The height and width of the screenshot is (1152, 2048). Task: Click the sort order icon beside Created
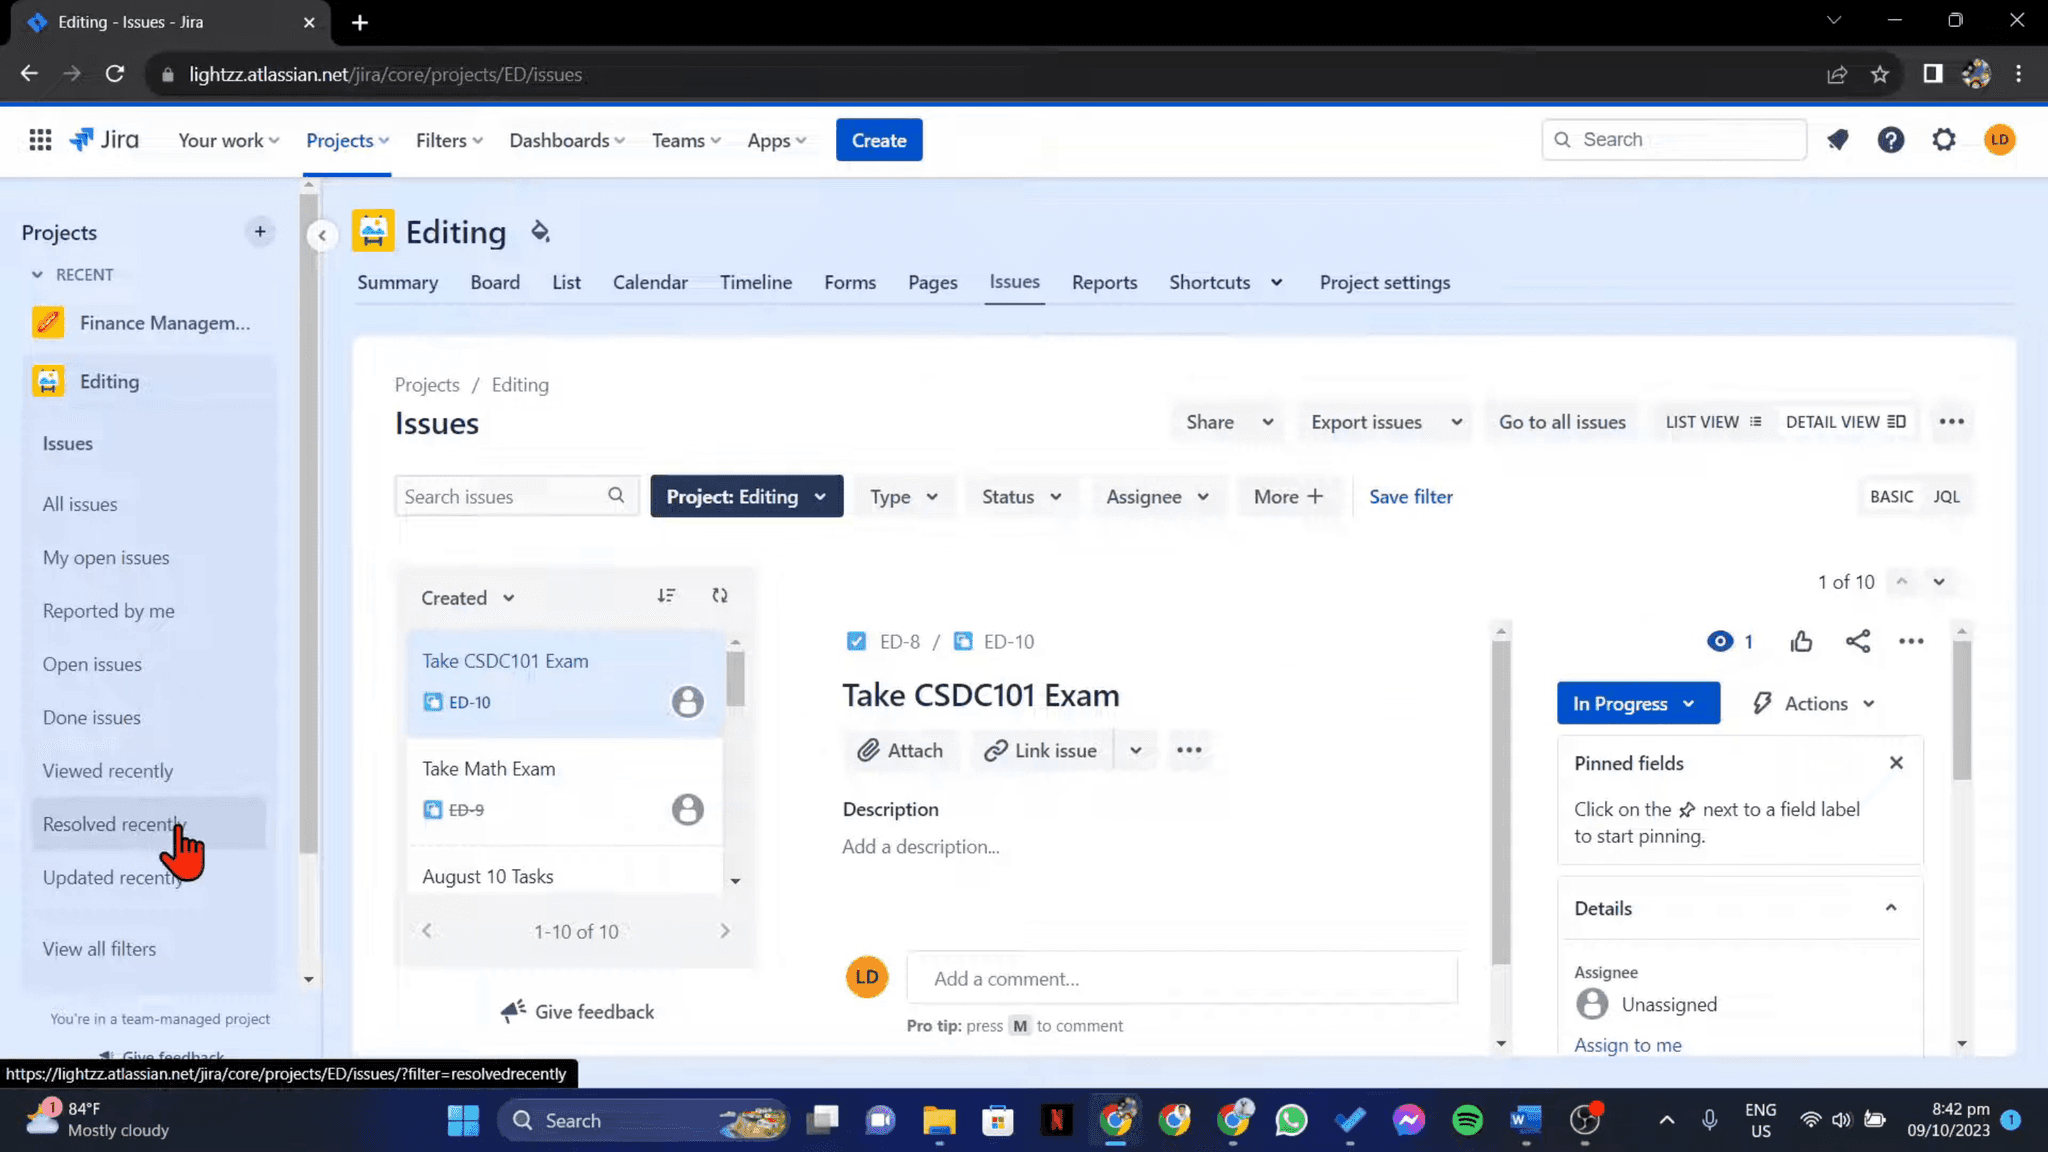coord(667,595)
